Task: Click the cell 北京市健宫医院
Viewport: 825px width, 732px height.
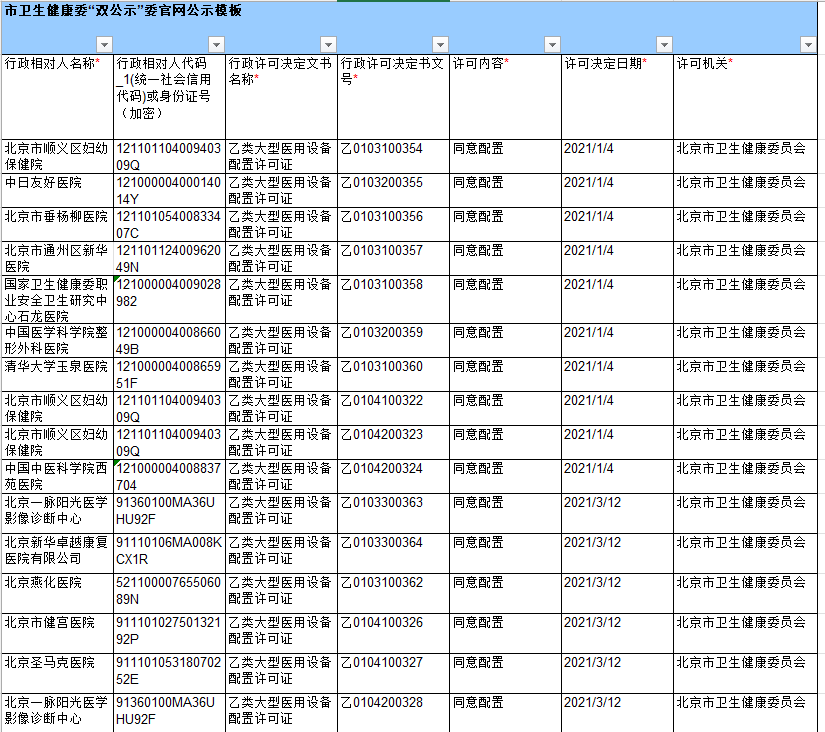Action: 57,634
